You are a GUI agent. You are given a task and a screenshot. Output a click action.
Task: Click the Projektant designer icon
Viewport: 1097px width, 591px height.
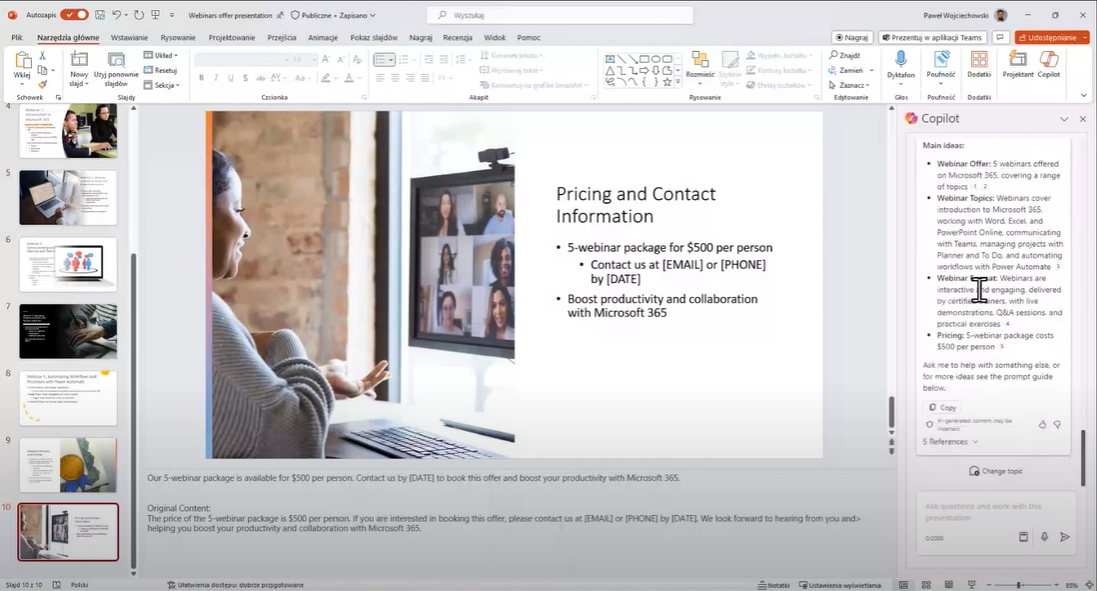[1017, 59]
